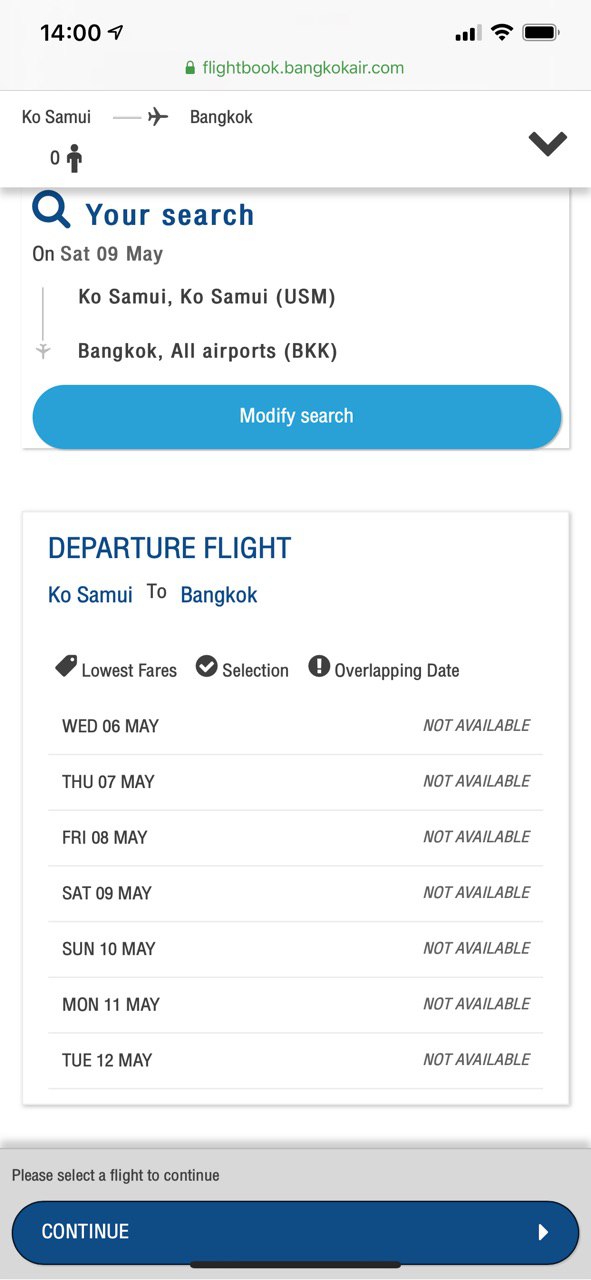Image resolution: width=591 pixels, height=1280 pixels.
Task: Tap the Lowest Fares tag icon
Action: [66, 667]
